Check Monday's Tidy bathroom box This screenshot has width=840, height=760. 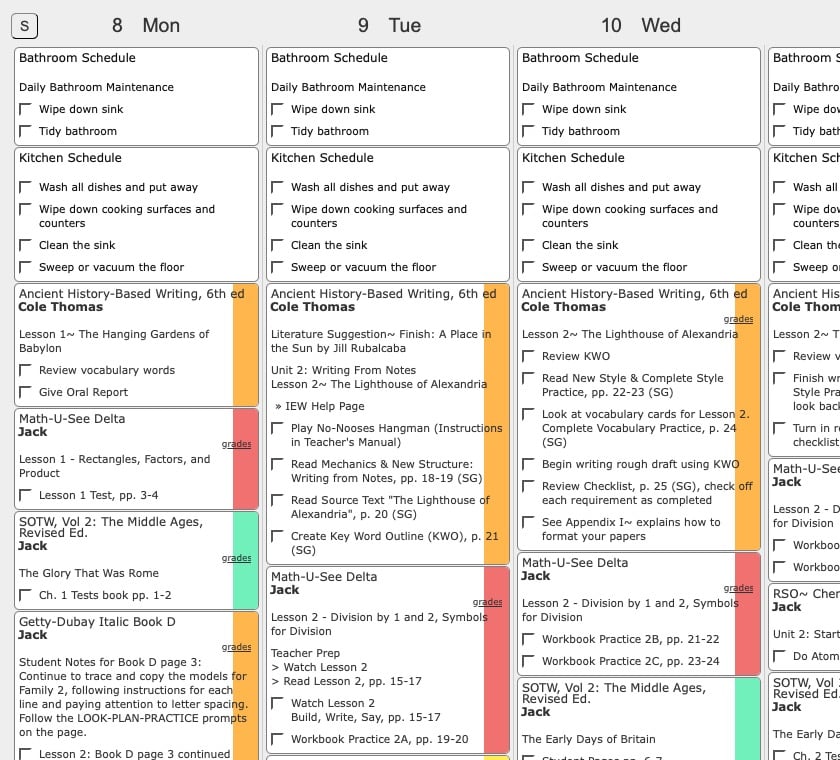(25, 131)
